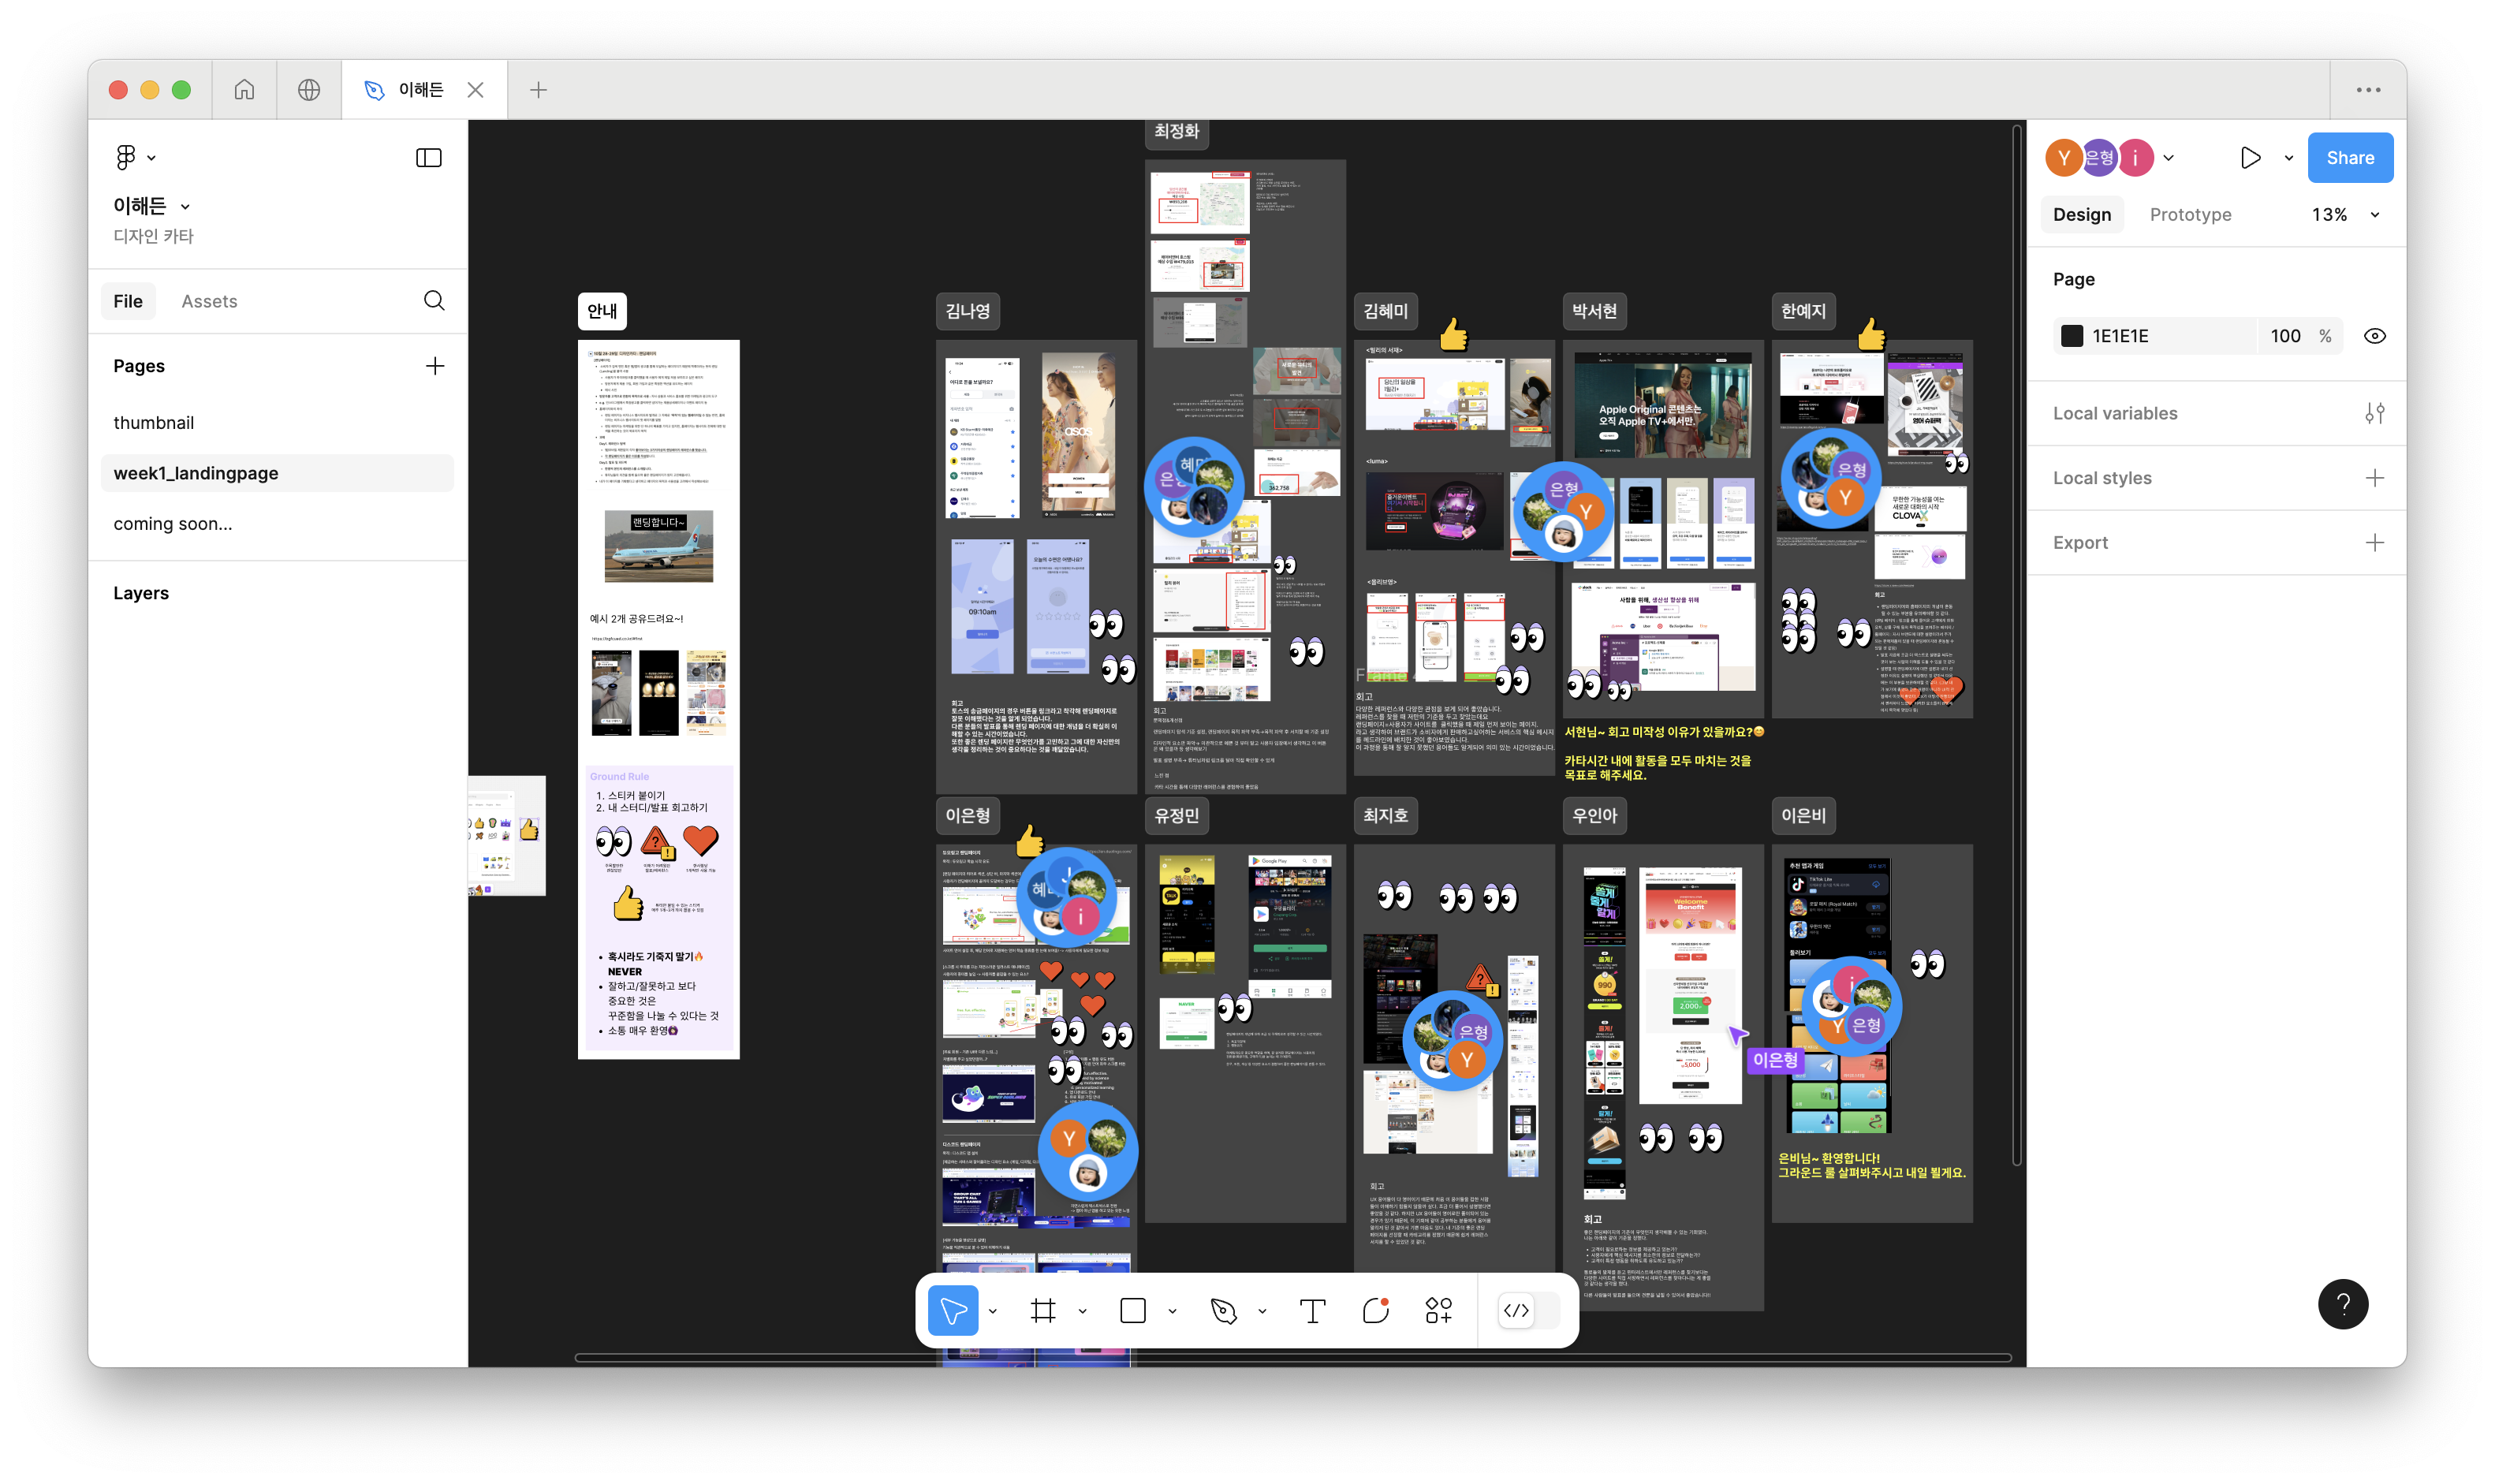Image resolution: width=2495 pixels, height=1484 pixels.
Task: Select the Rectangle shape tool
Action: pos(1133,1310)
